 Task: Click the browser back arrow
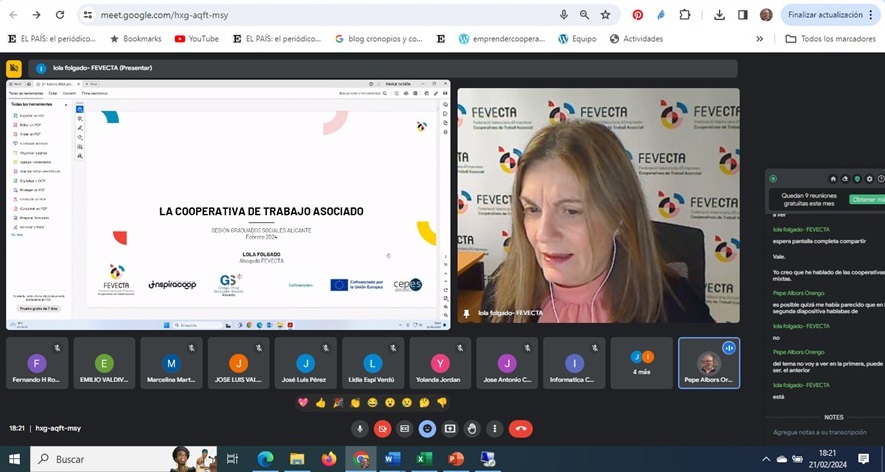click(x=13, y=15)
